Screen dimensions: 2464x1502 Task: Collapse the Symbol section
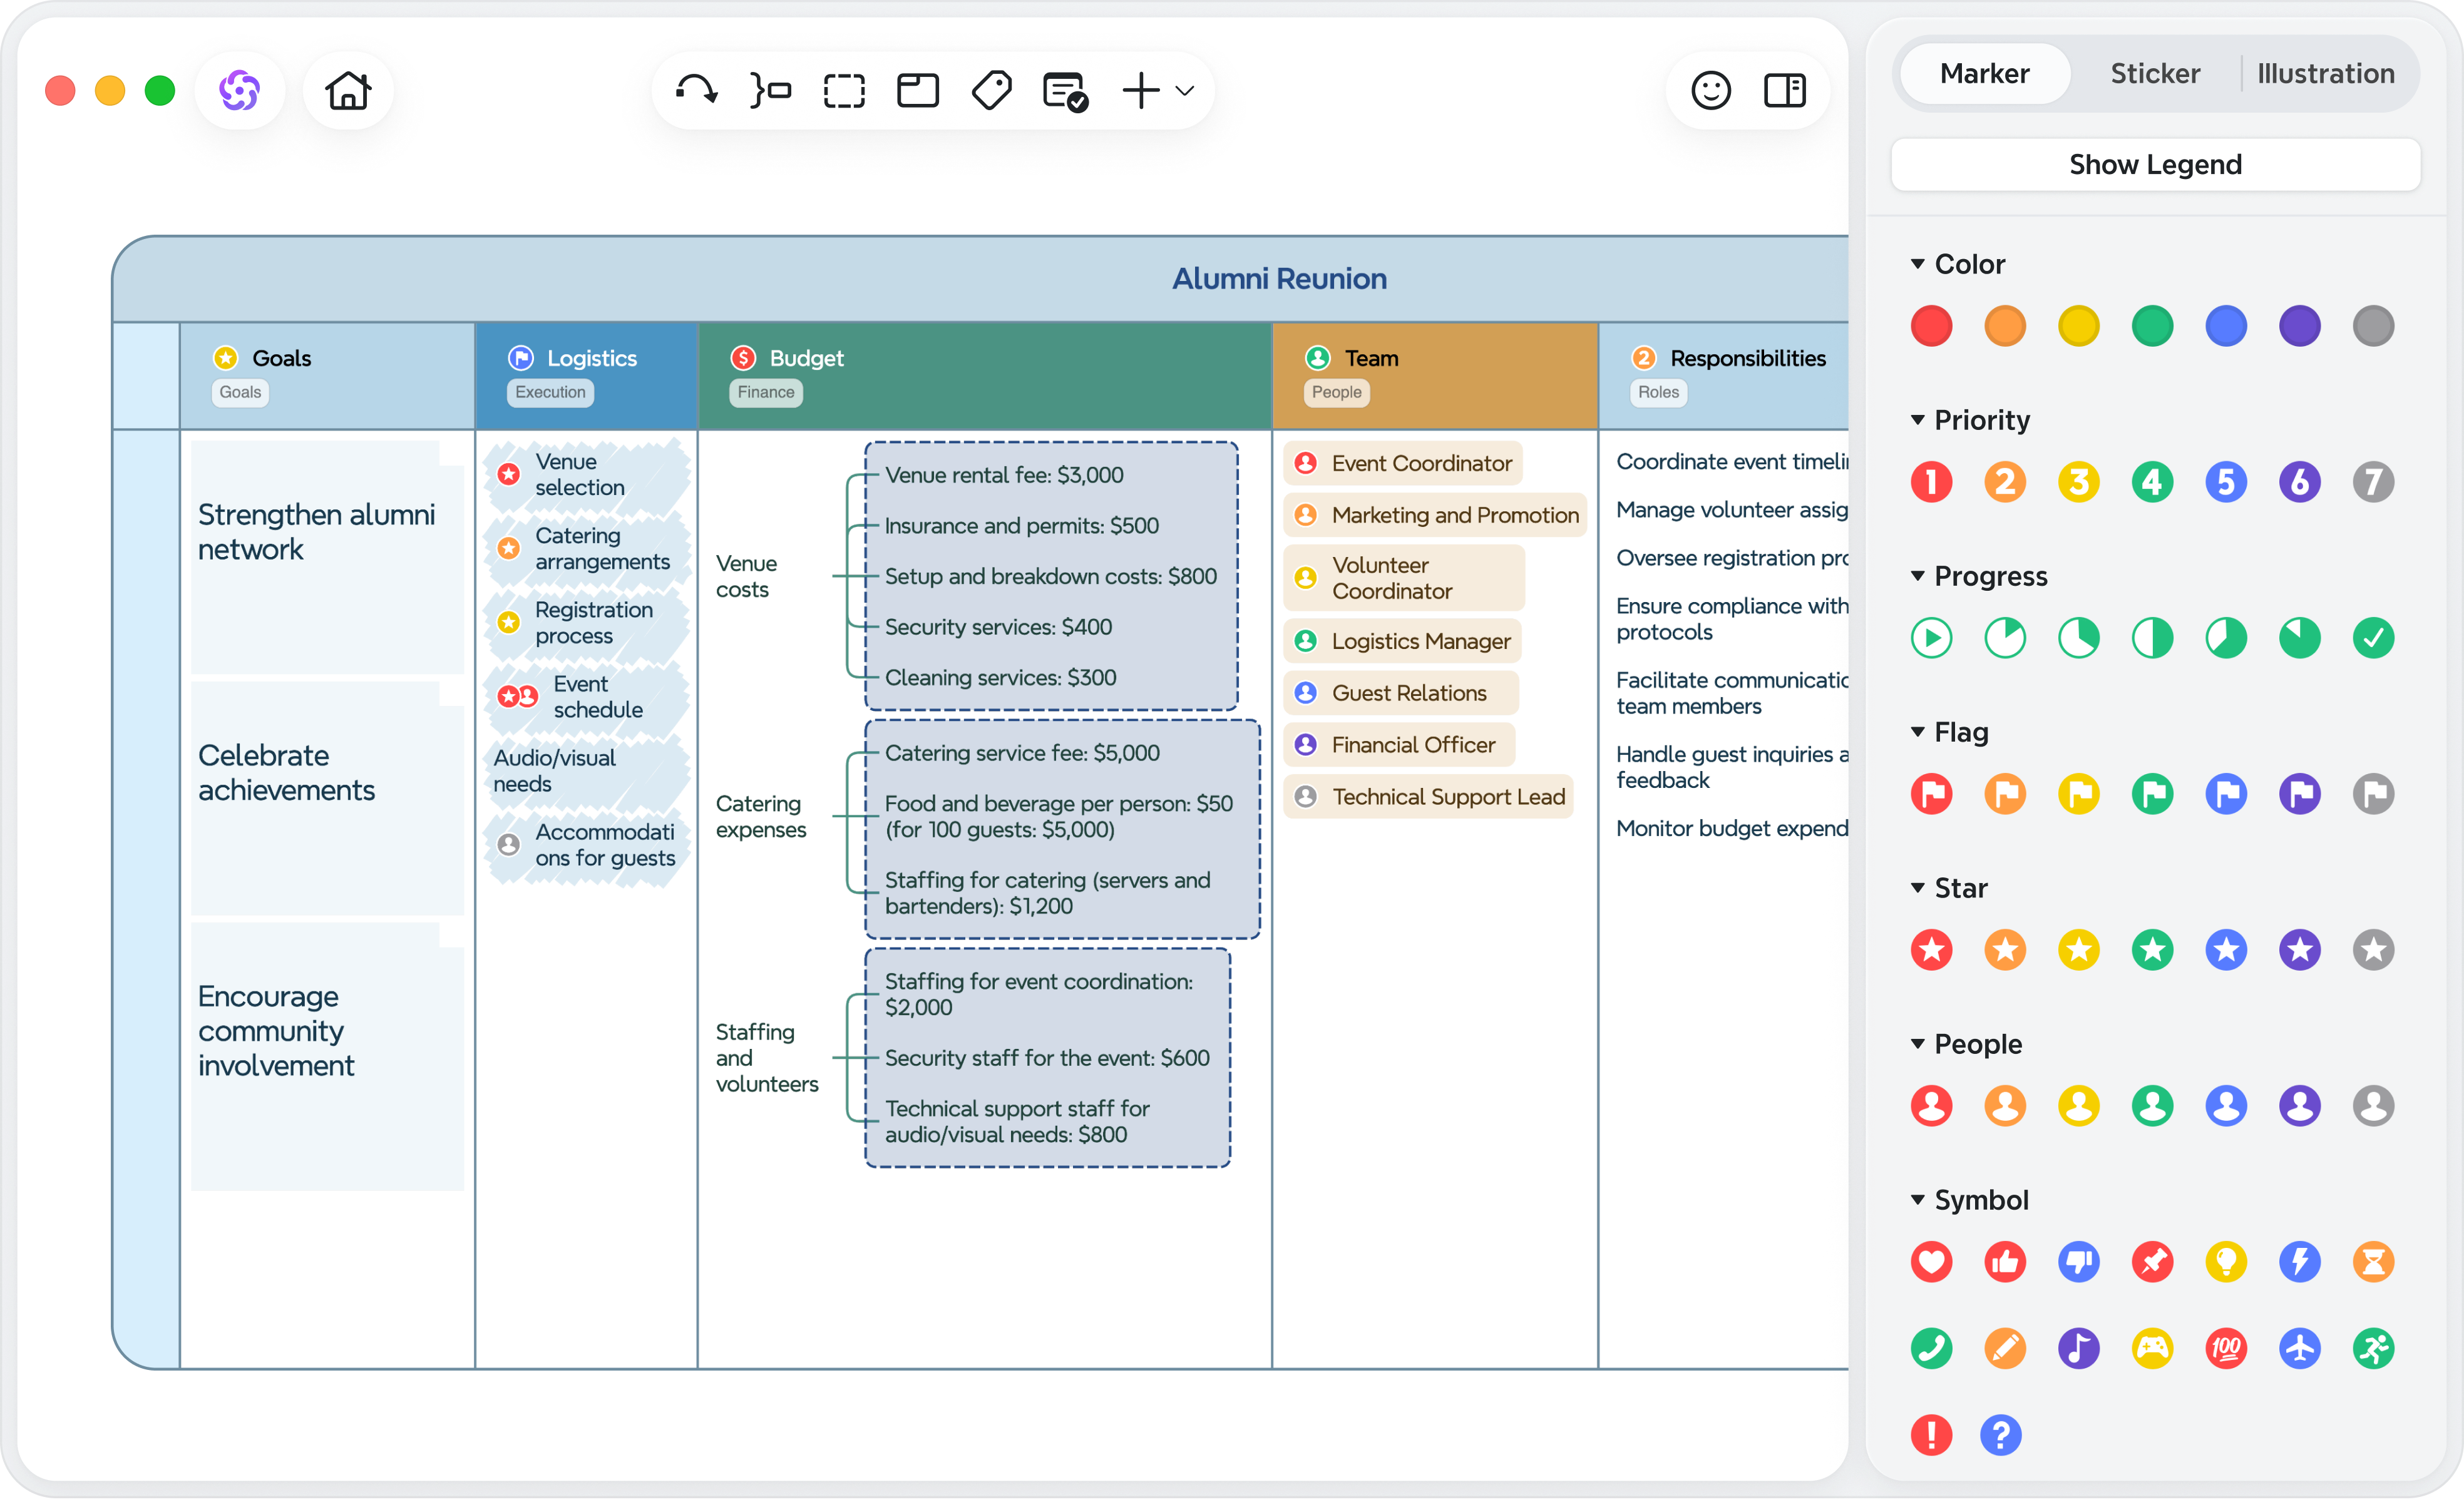[x=1918, y=1200]
